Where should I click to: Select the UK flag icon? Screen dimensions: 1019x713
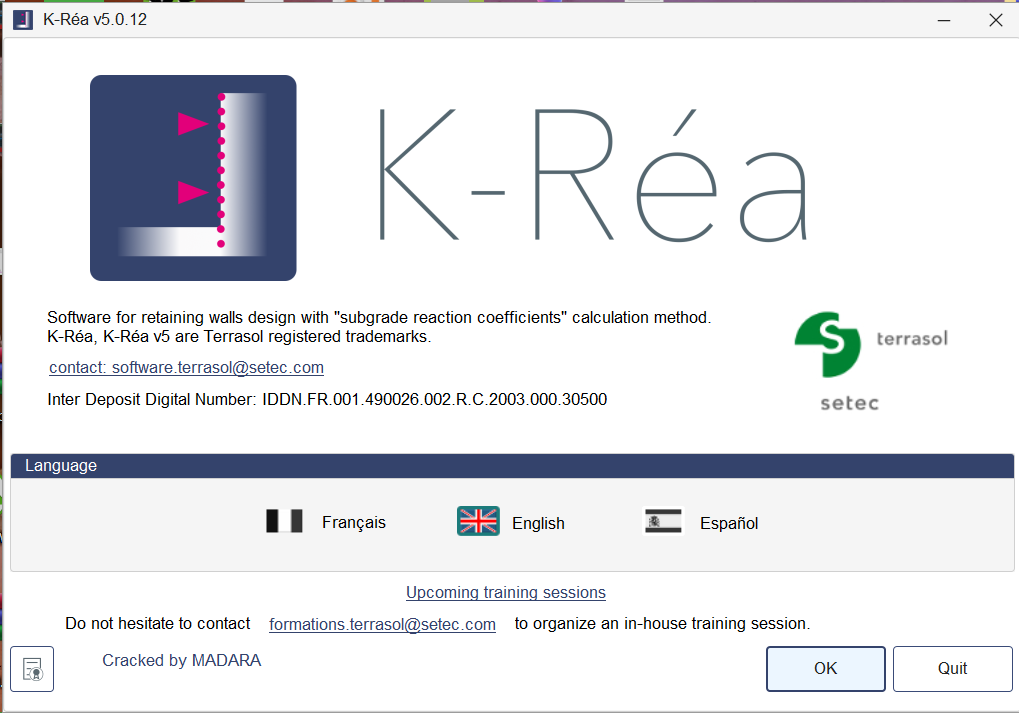(x=478, y=521)
